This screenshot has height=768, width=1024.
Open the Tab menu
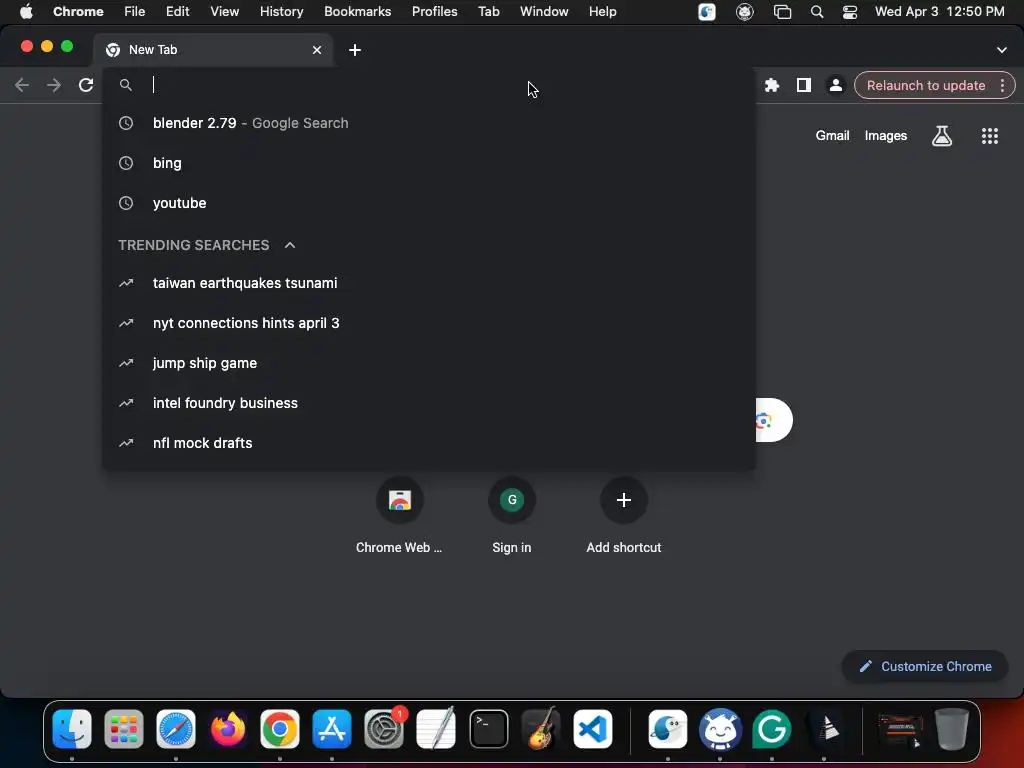[x=488, y=12]
